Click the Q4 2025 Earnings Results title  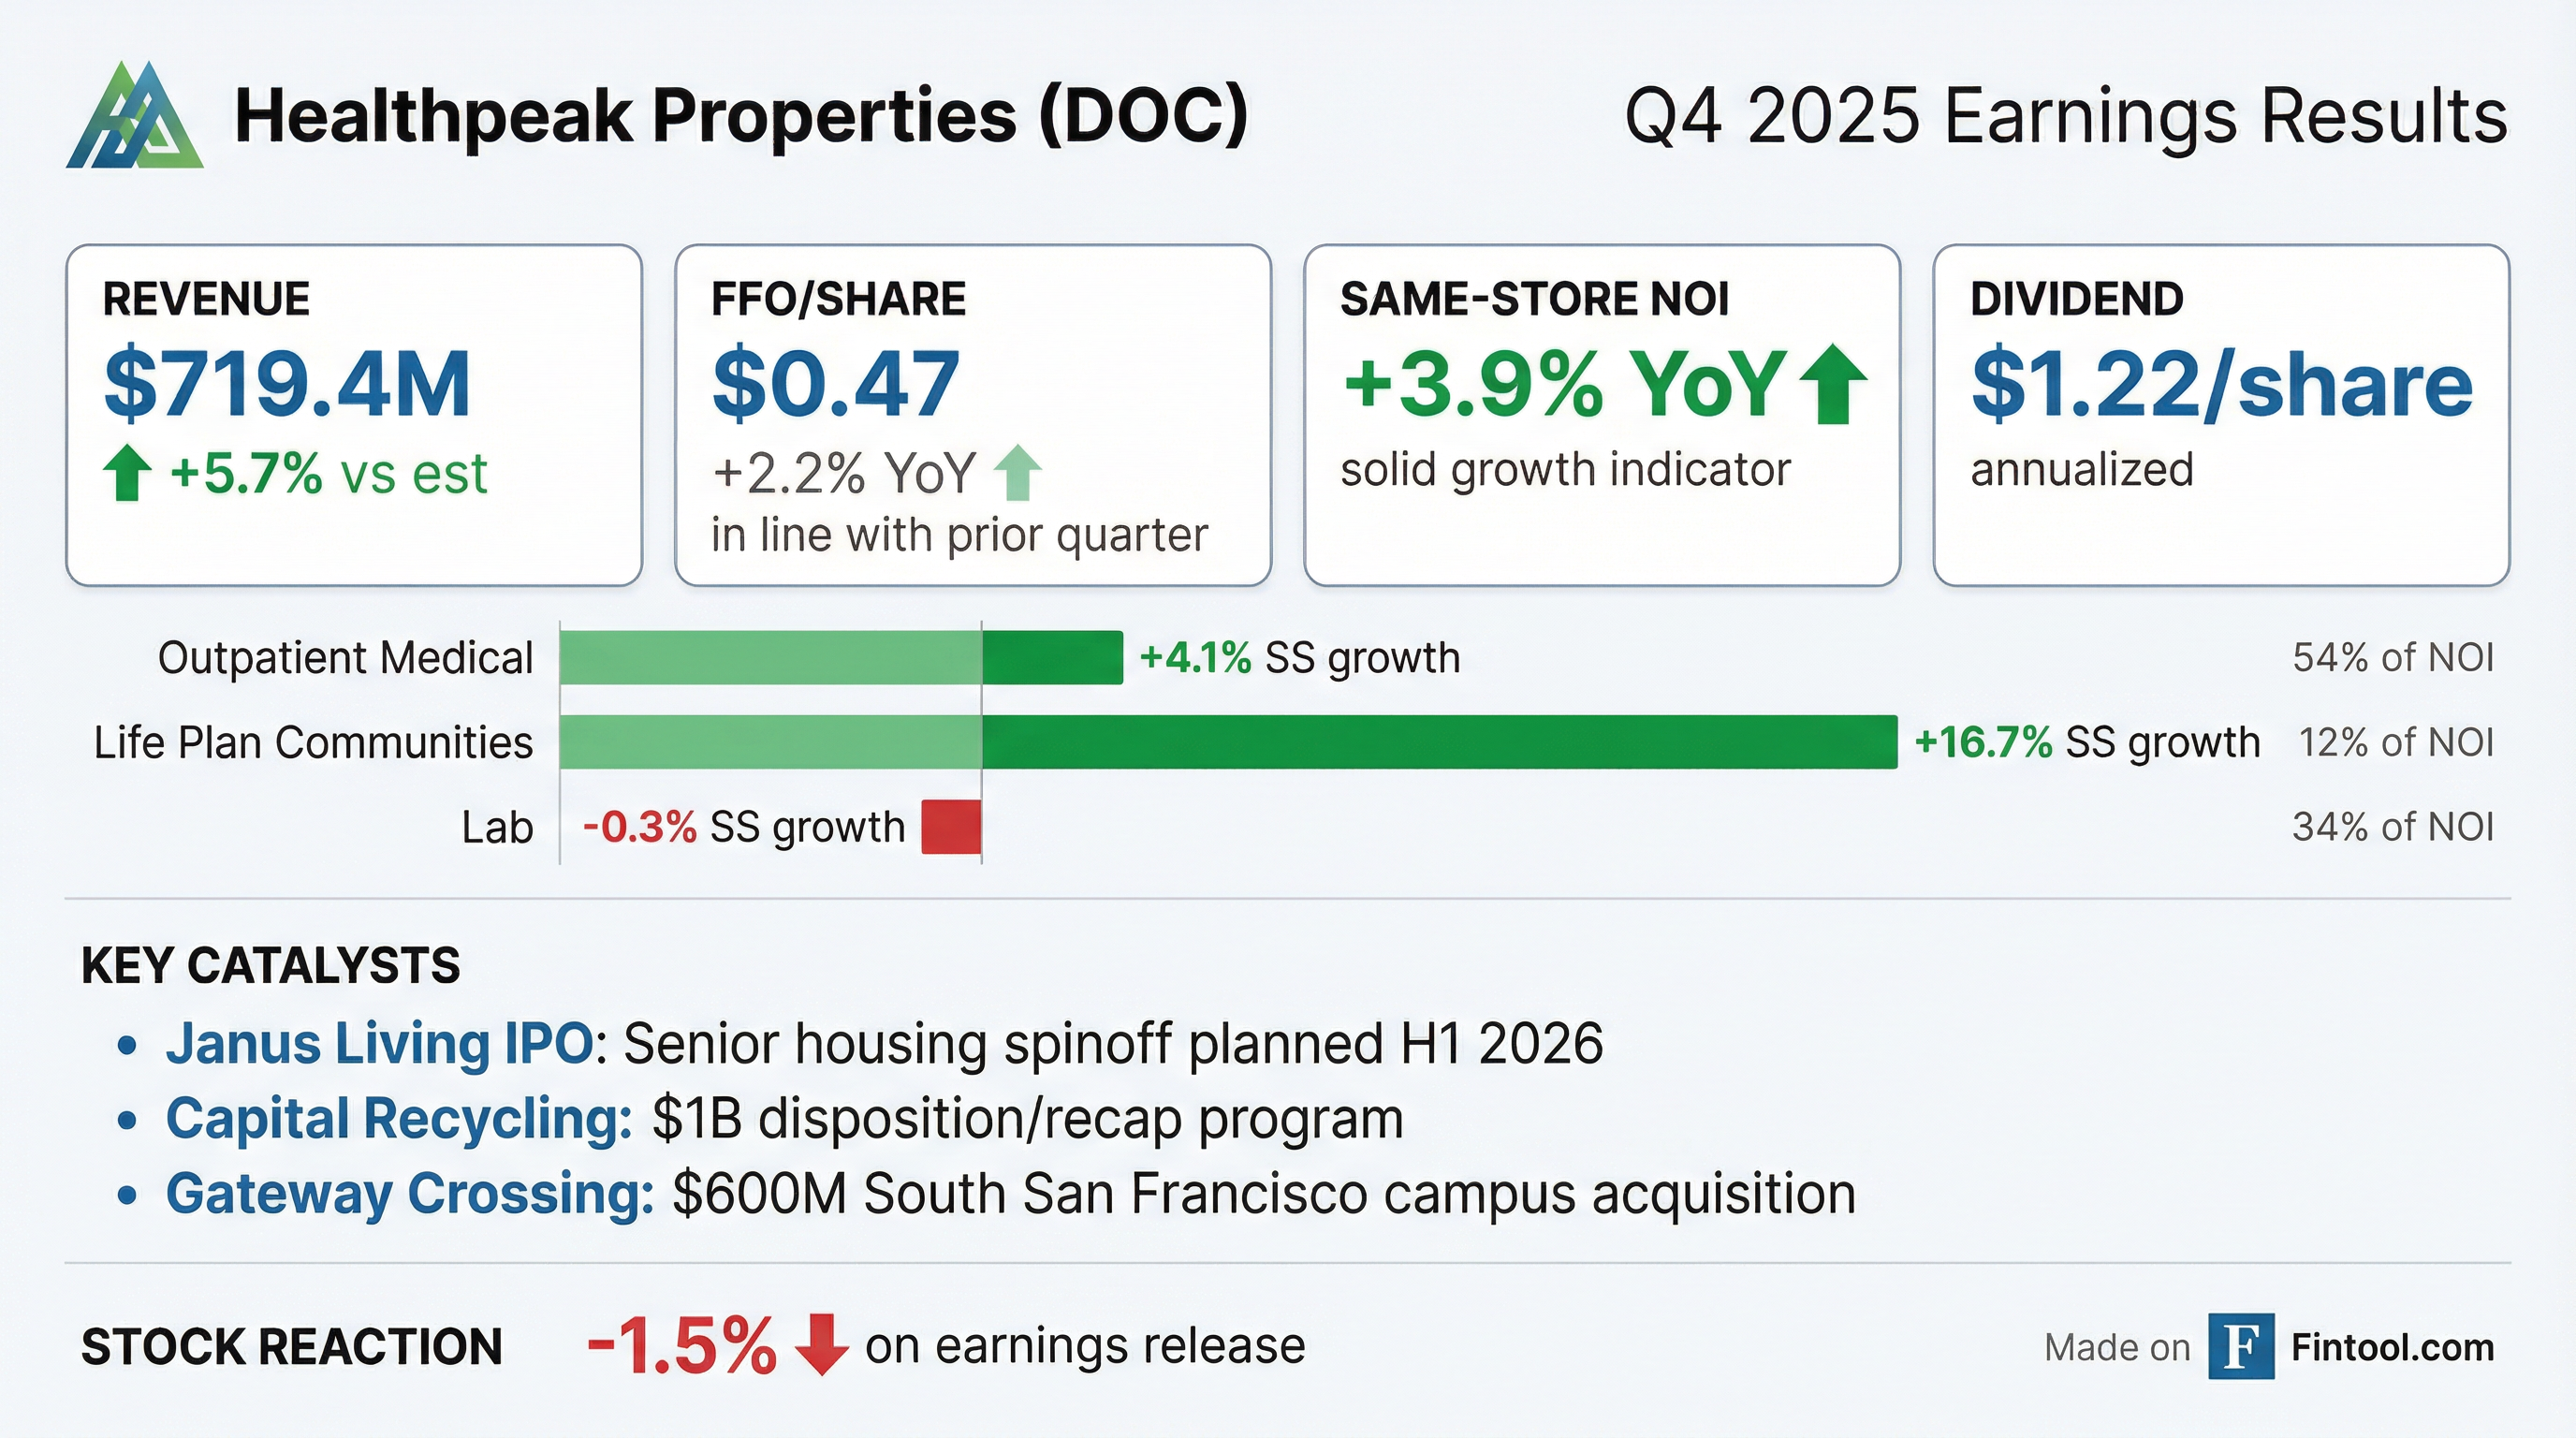tap(2066, 116)
